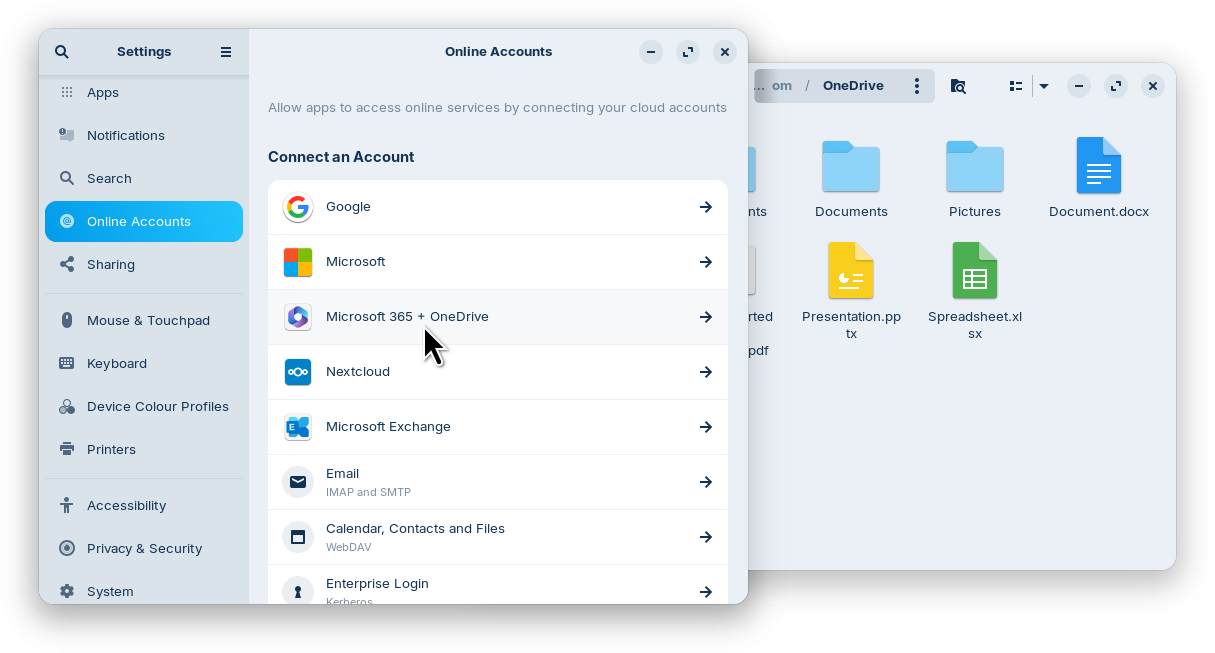Click the Microsoft 365 + OneDrive circular icon
The height and width of the screenshot is (653, 1215).
298,317
